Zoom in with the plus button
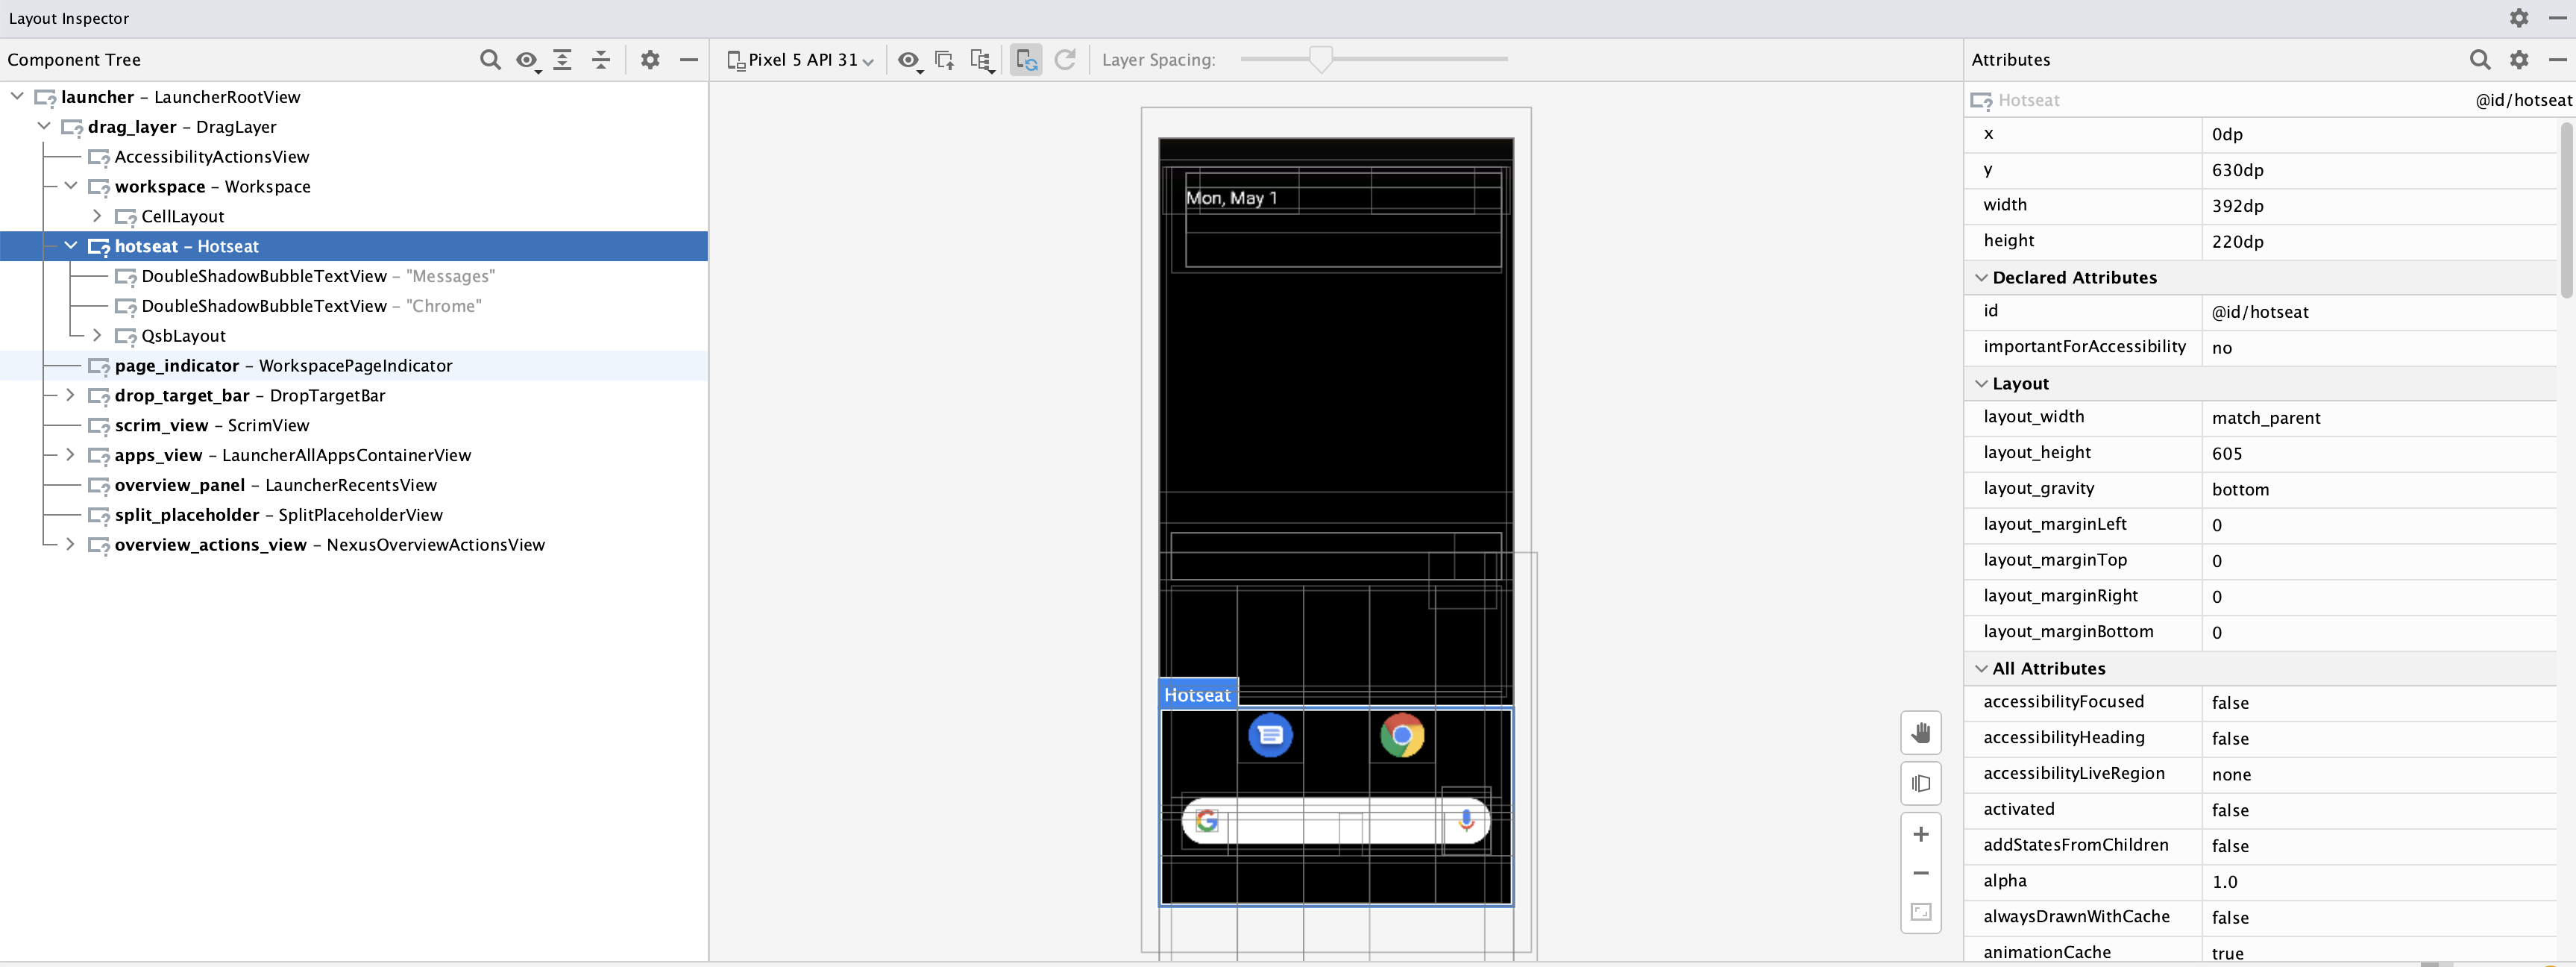2576x967 pixels. (x=1920, y=834)
